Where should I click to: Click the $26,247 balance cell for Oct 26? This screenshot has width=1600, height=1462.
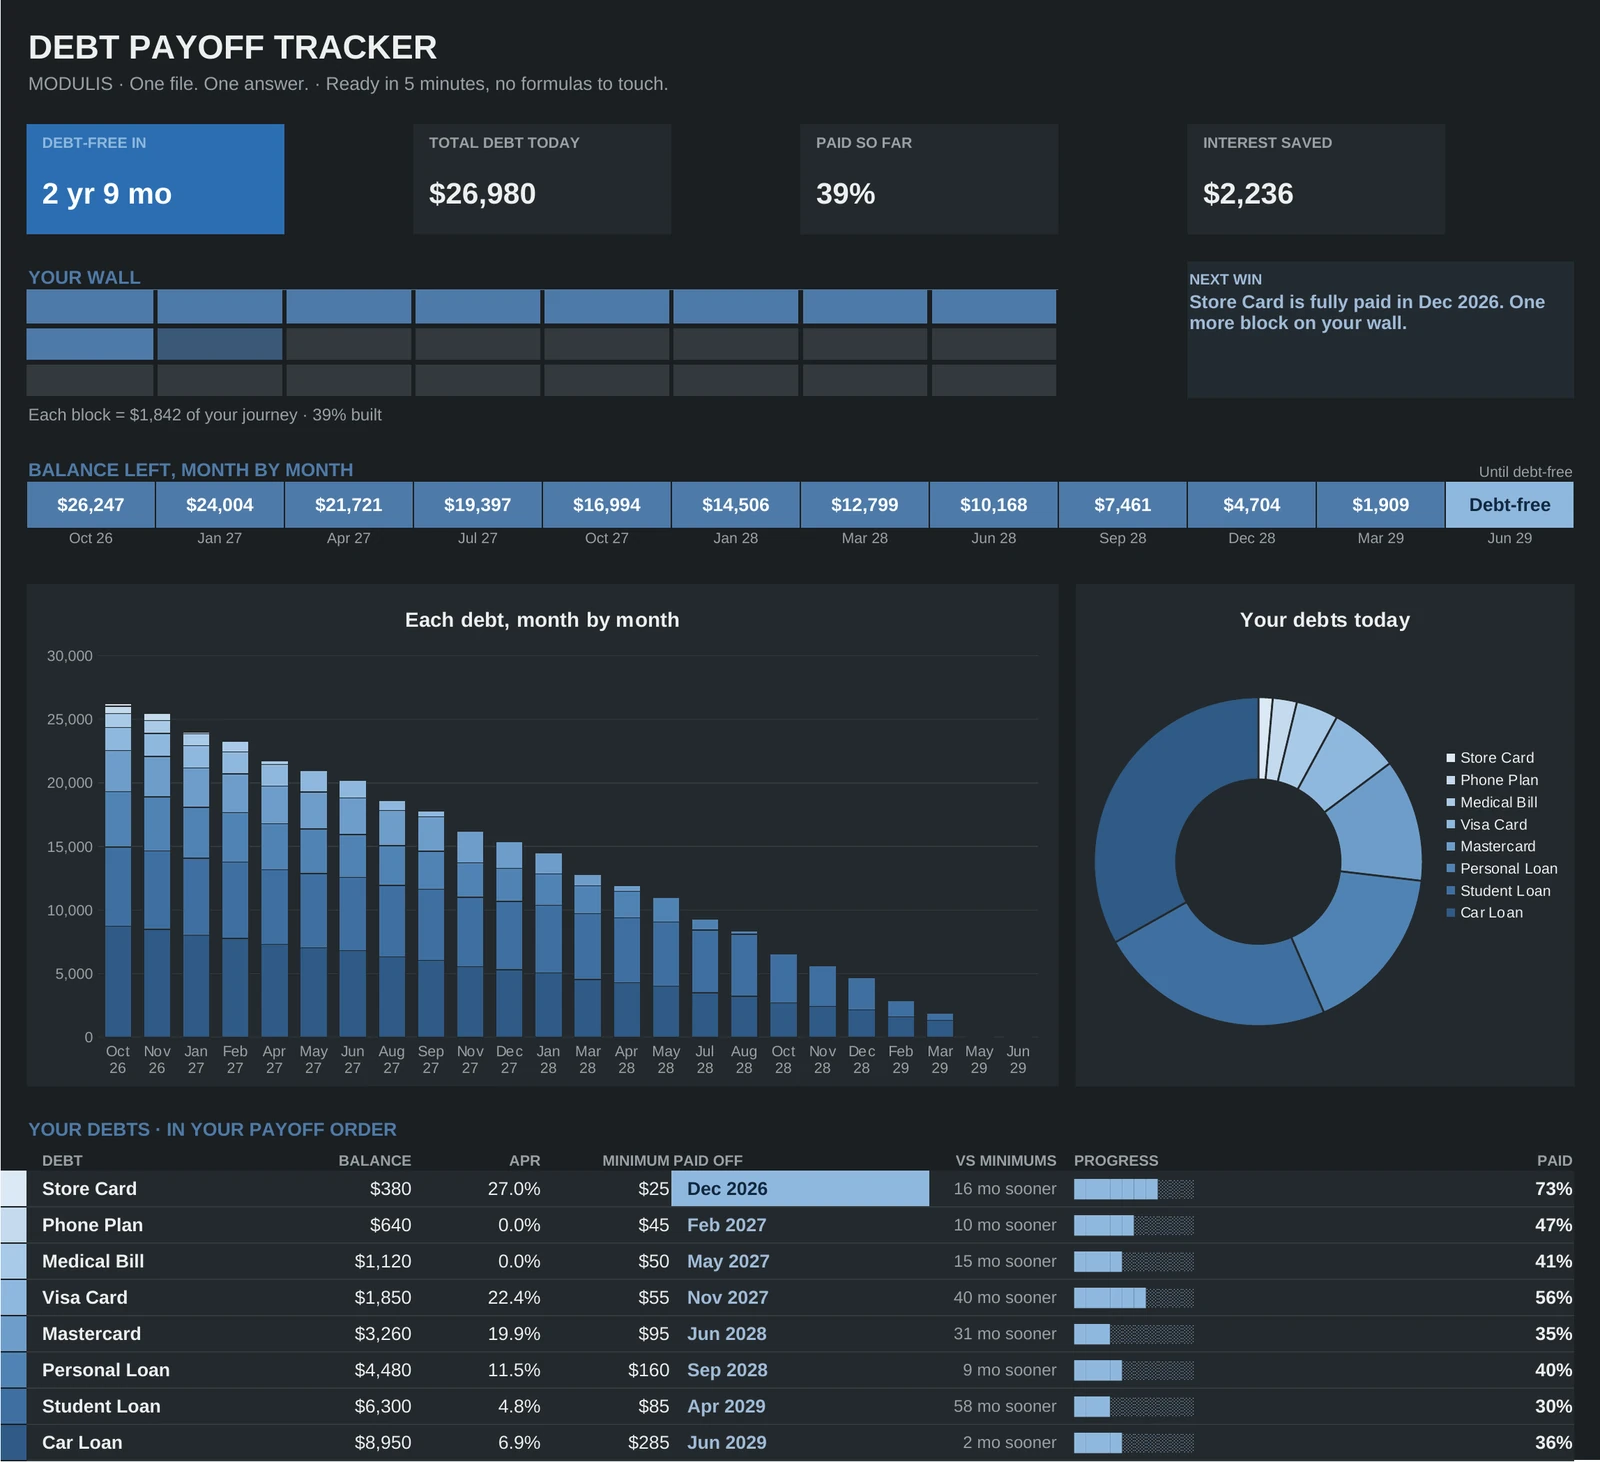tap(91, 505)
